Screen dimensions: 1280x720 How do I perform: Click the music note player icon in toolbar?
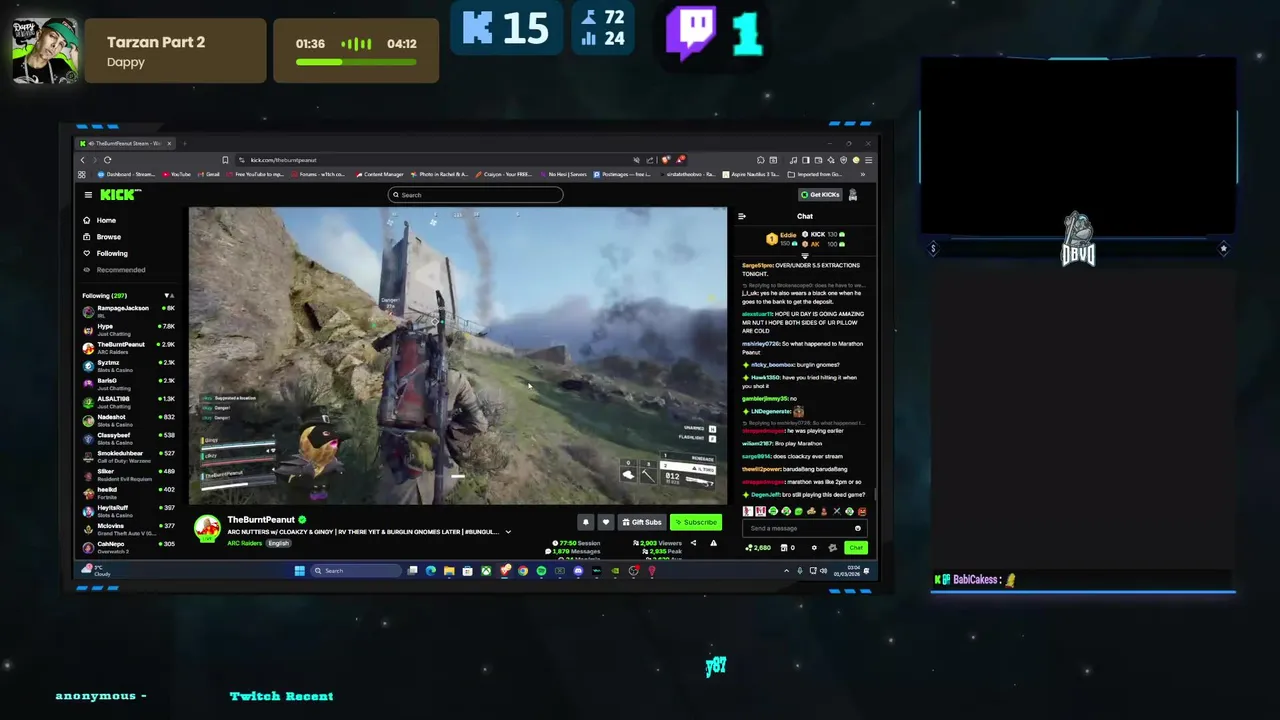(x=793, y=160)
